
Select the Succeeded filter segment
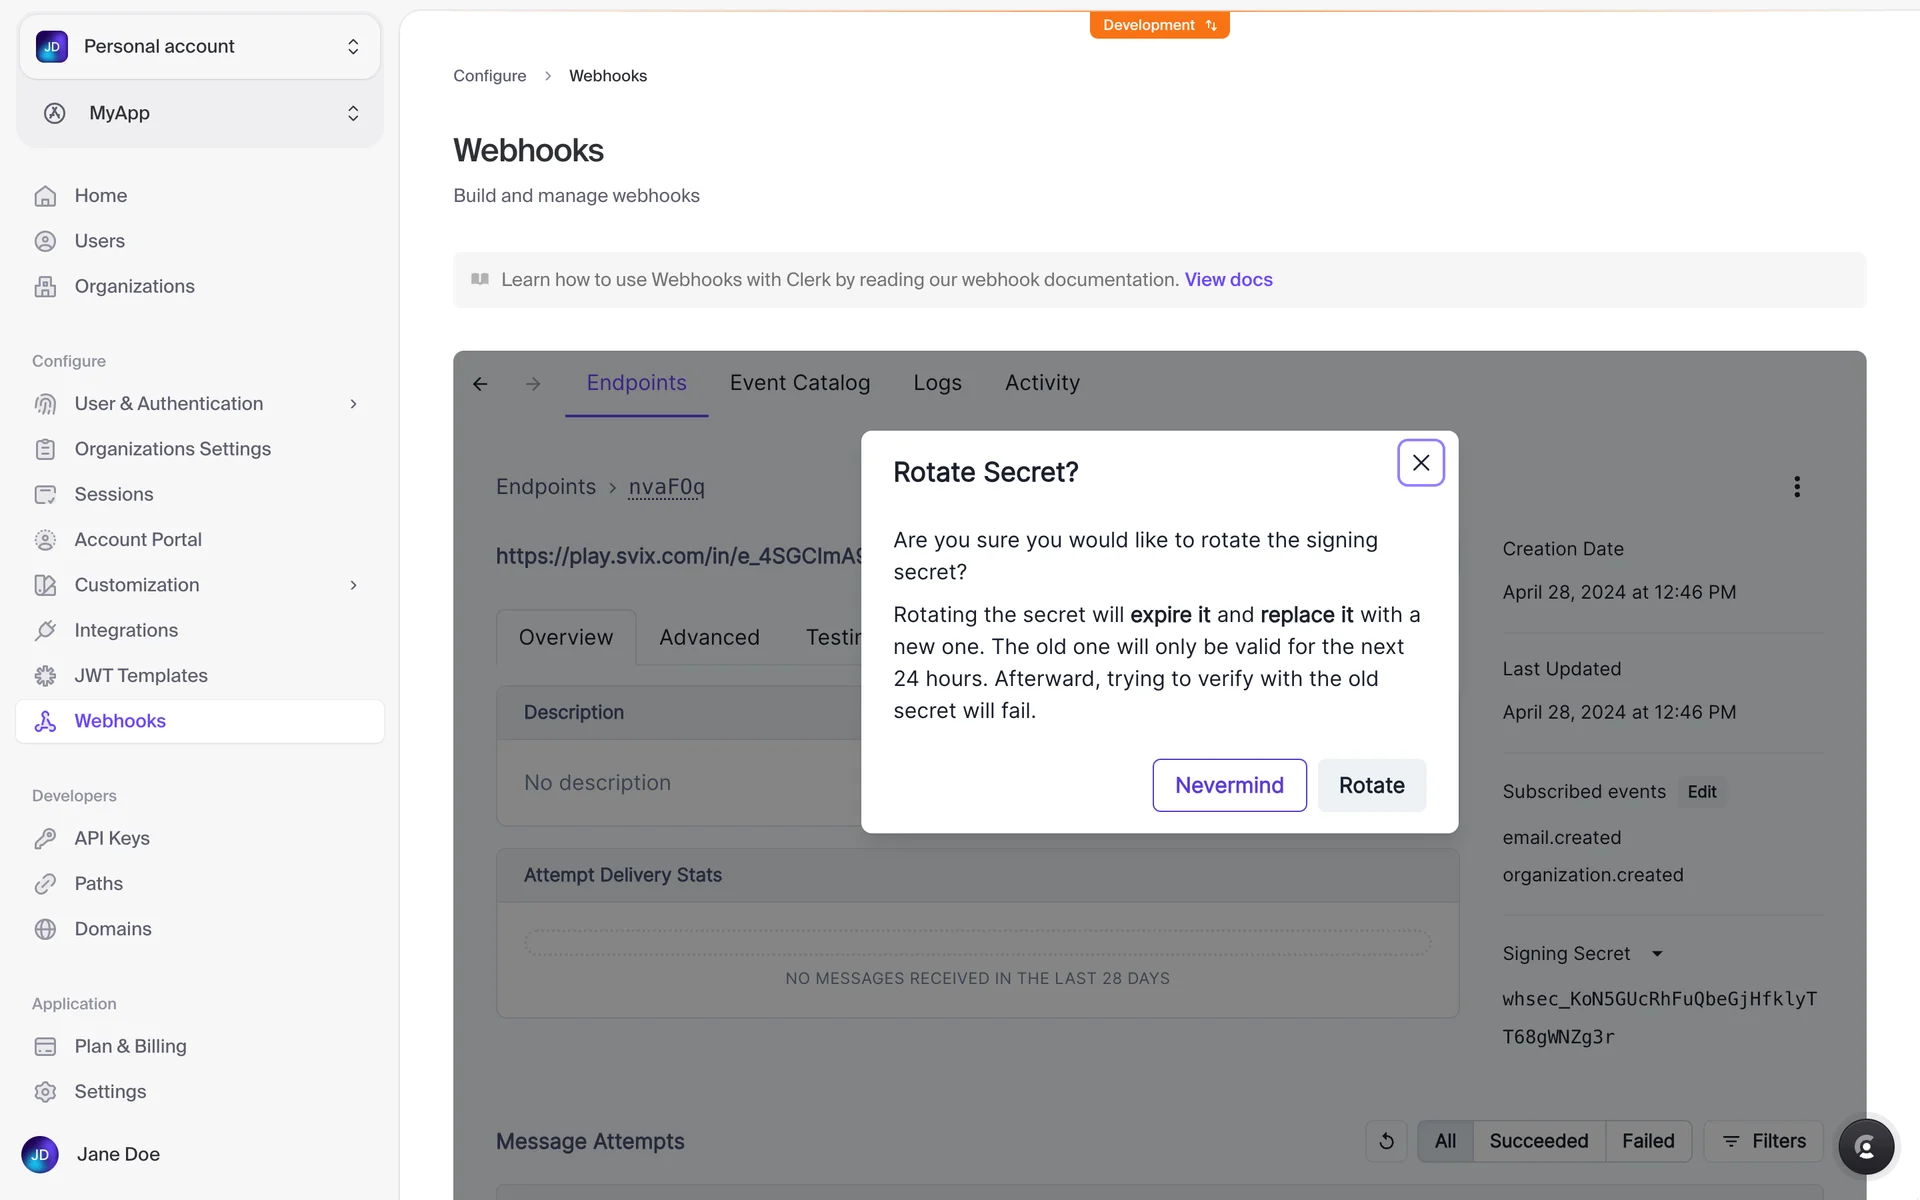[1538, 1141]
